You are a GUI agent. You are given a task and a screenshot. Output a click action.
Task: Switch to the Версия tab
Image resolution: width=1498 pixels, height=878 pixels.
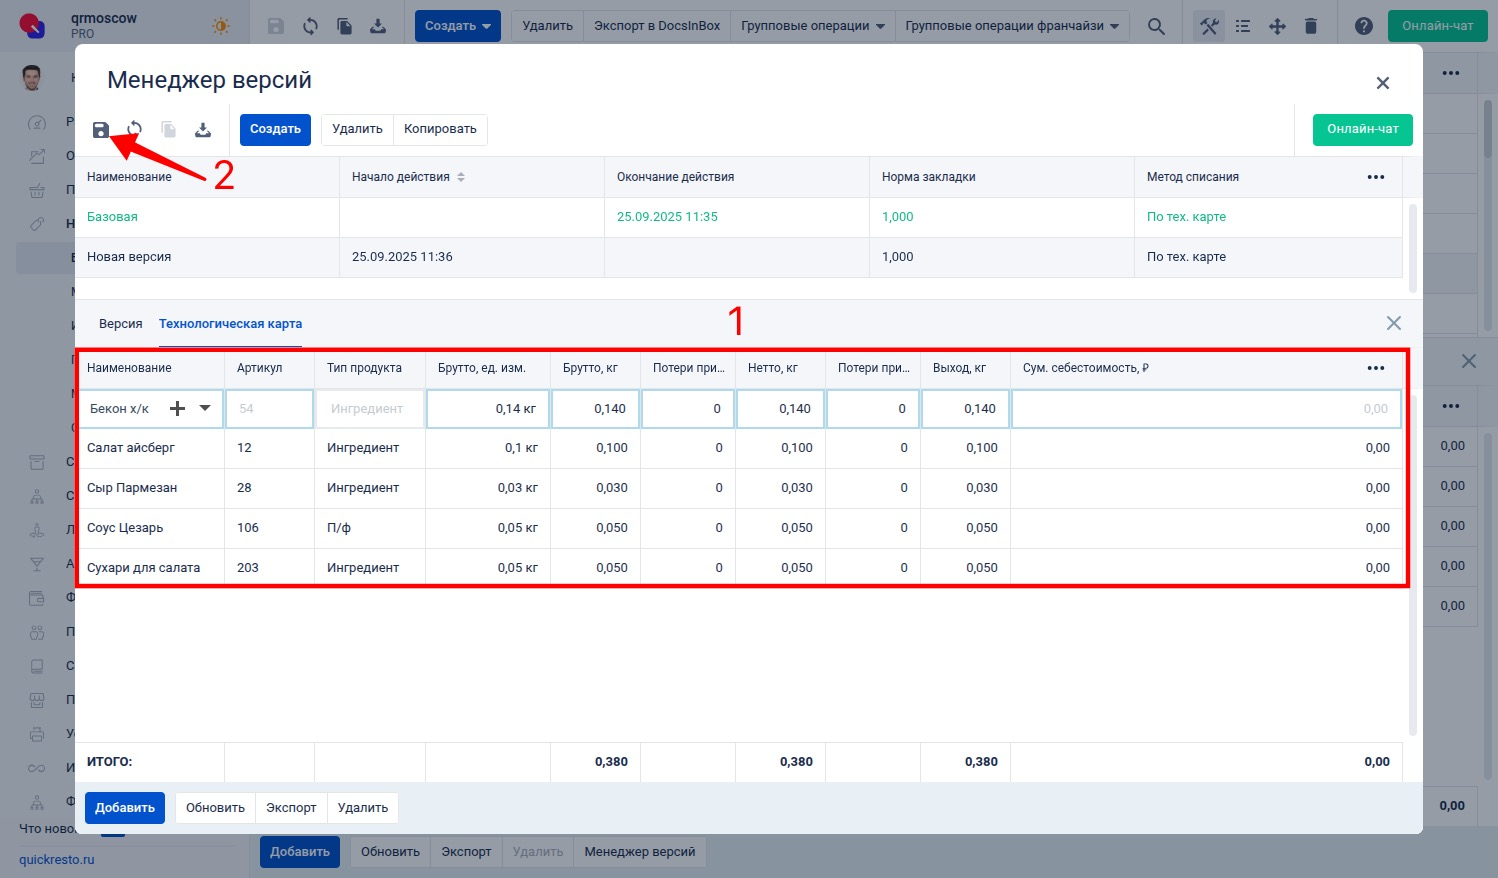tap(120, 324)
